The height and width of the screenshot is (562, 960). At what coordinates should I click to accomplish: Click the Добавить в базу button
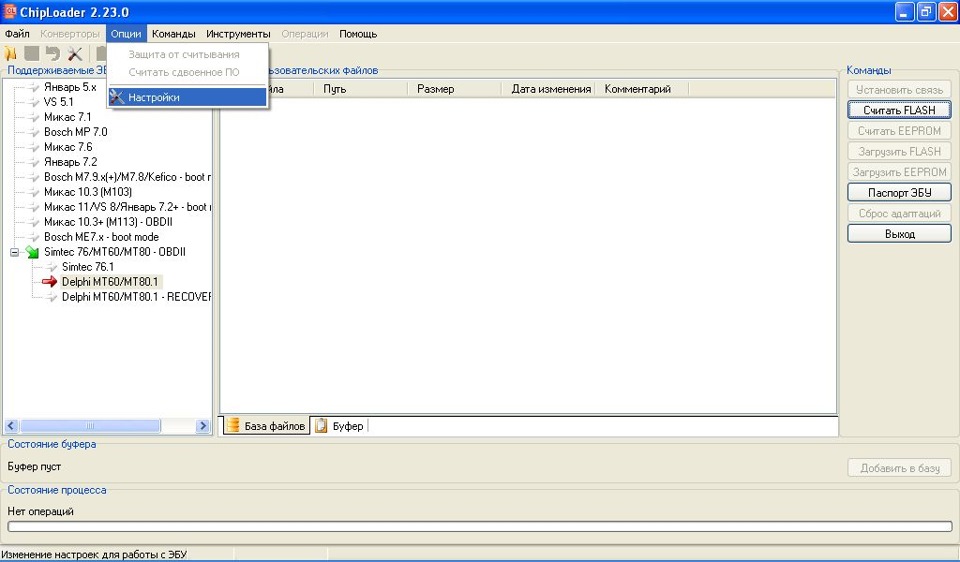pos(899,468)
